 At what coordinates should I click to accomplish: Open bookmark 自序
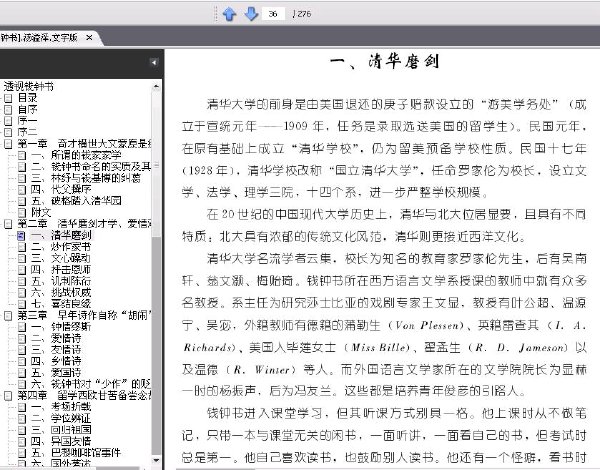27,109
